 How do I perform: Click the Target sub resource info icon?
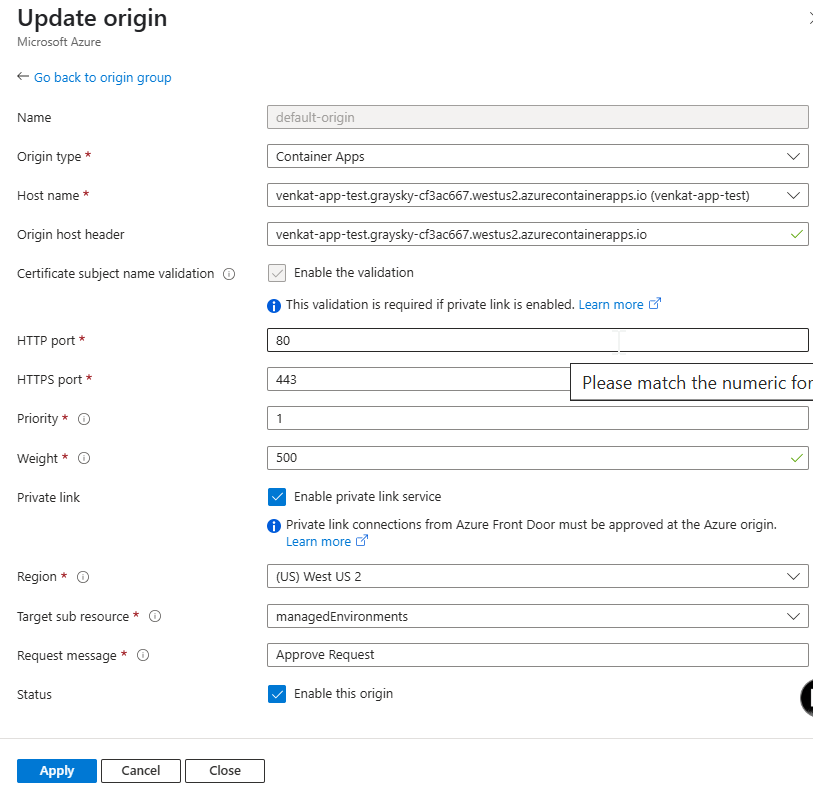pos(155,616)
